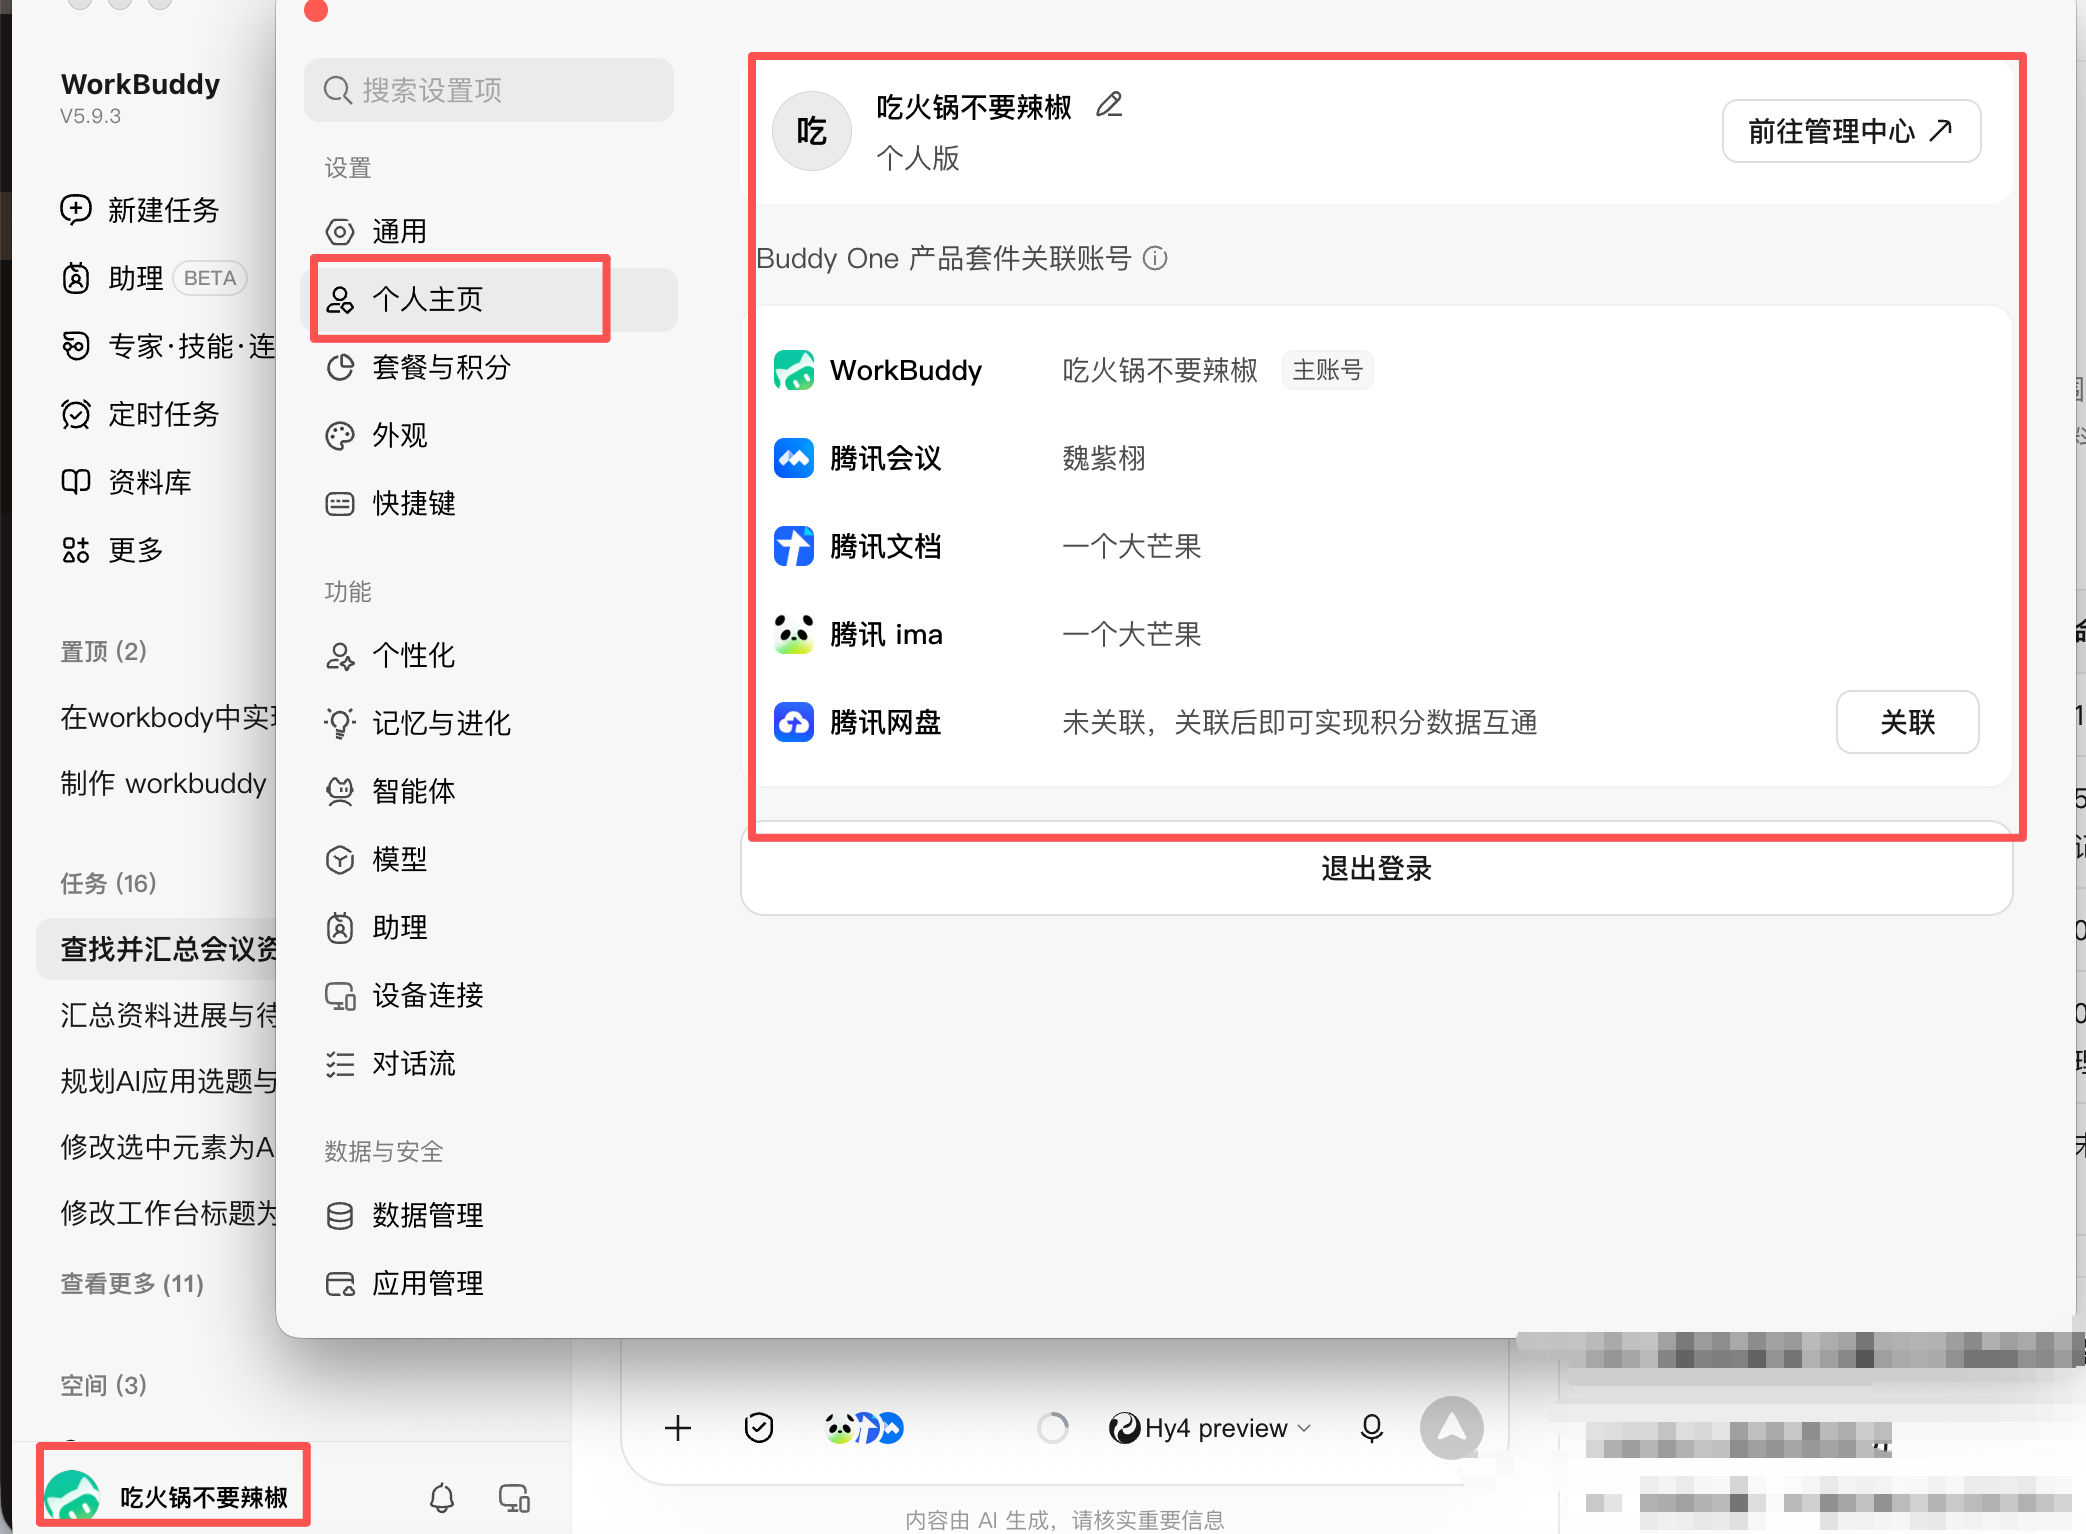
Task: Open 记忆与进化 settings
Action: (489, 723)
